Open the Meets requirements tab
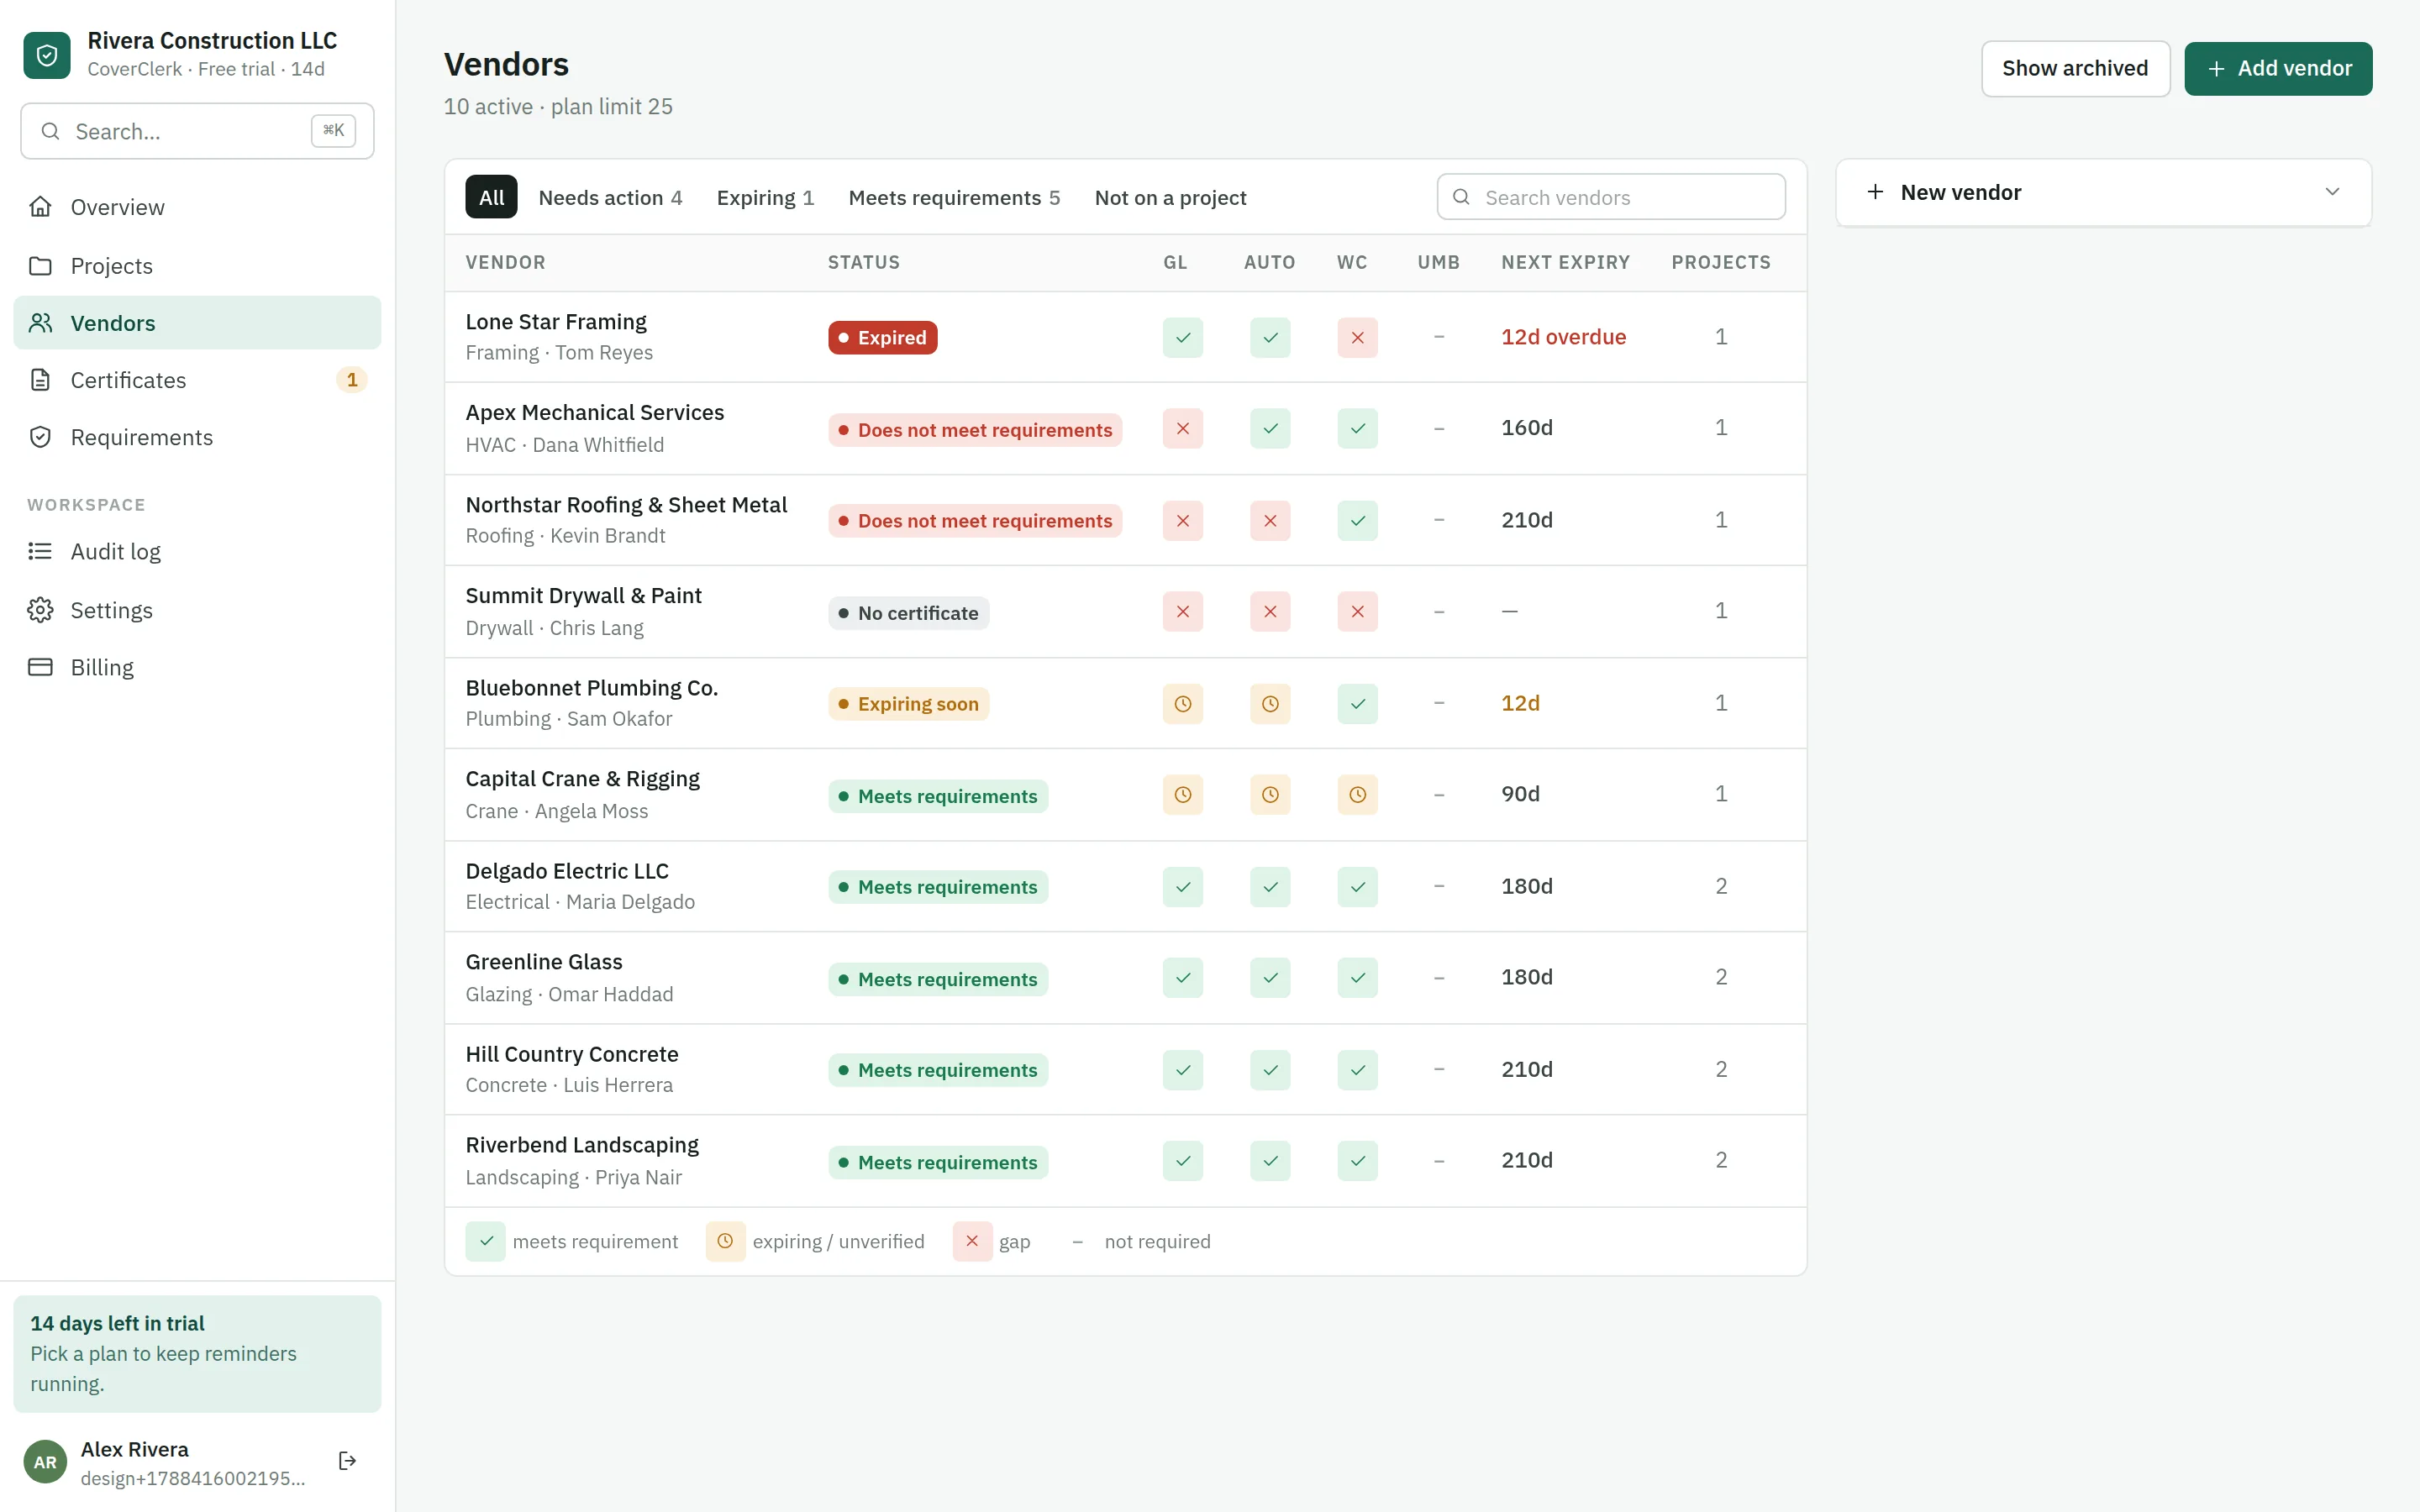 tap(954, 197)
